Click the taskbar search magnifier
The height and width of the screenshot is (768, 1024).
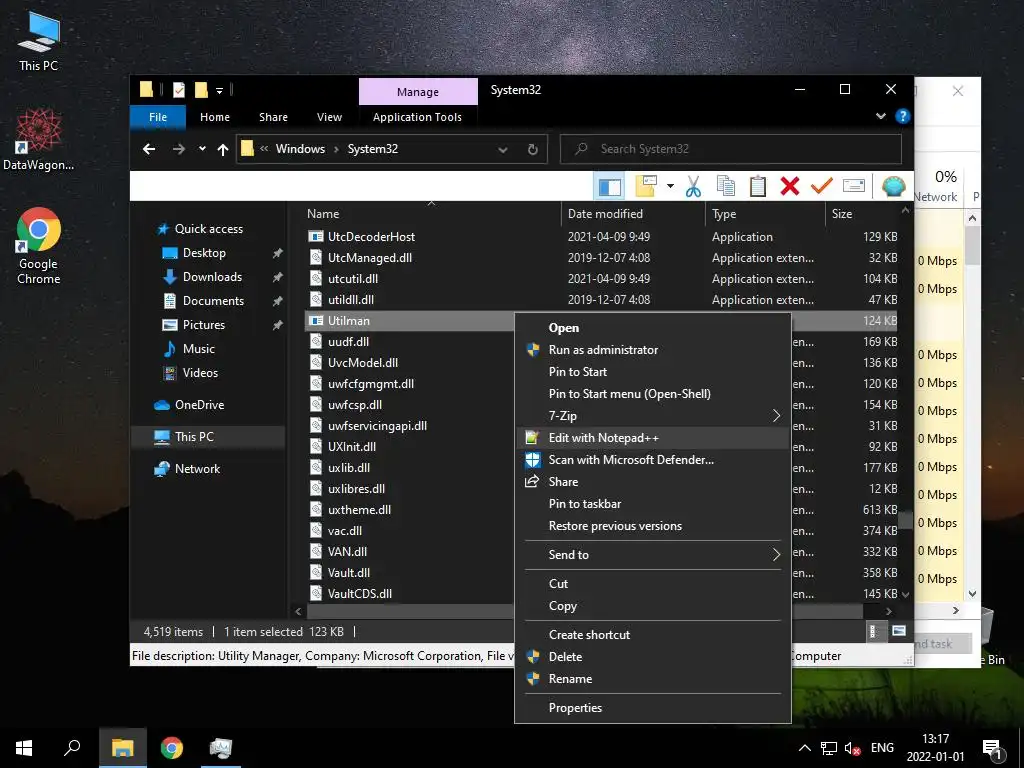(x=72, y=748)
